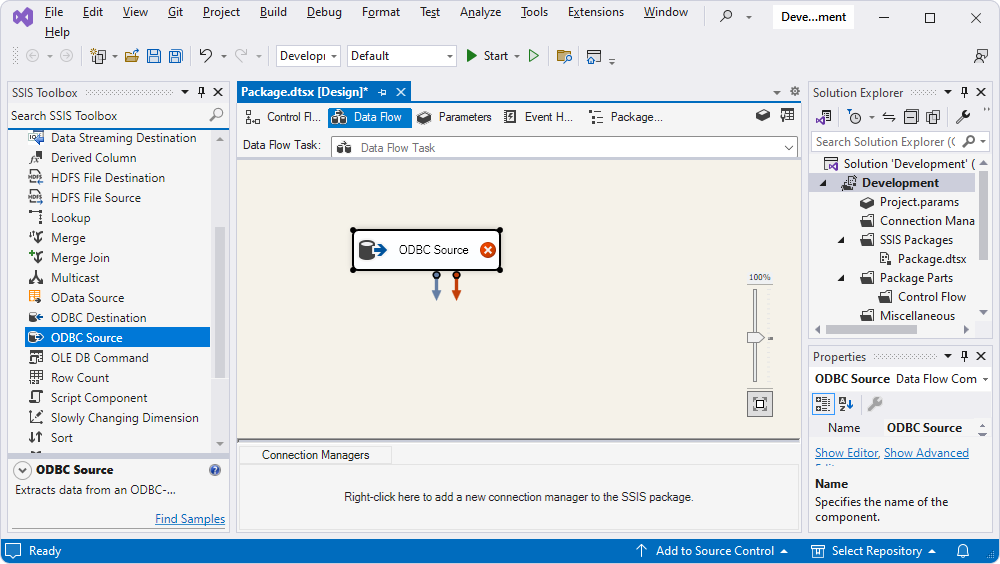Toggle Categorized view in Properties panel

(x=823, y=404)
